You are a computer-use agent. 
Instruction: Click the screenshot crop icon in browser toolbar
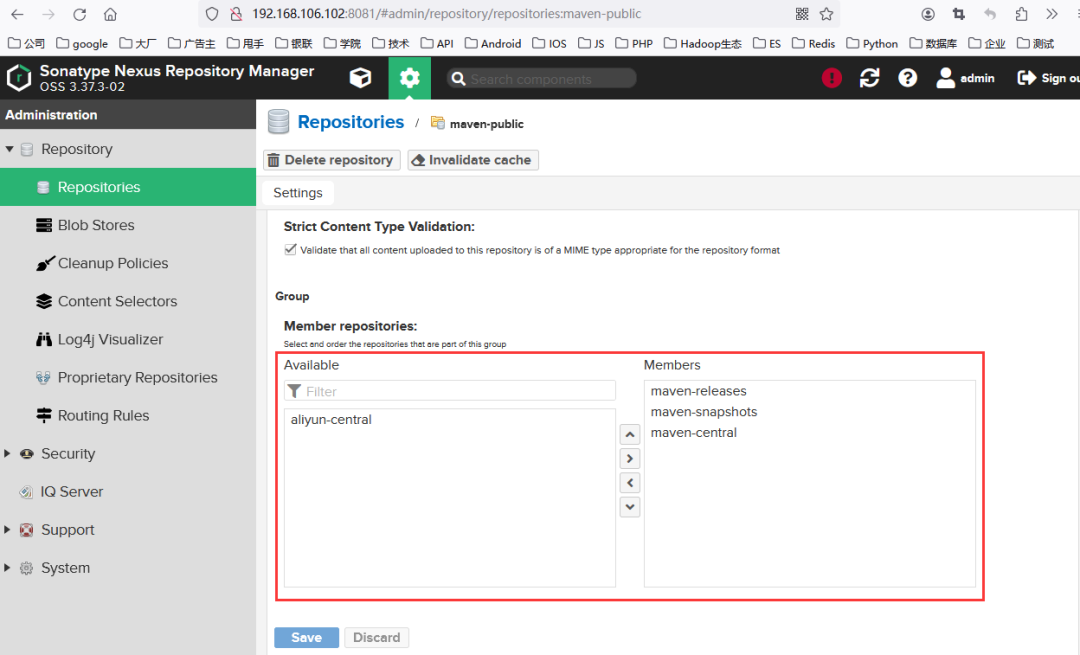click(959, 14)
